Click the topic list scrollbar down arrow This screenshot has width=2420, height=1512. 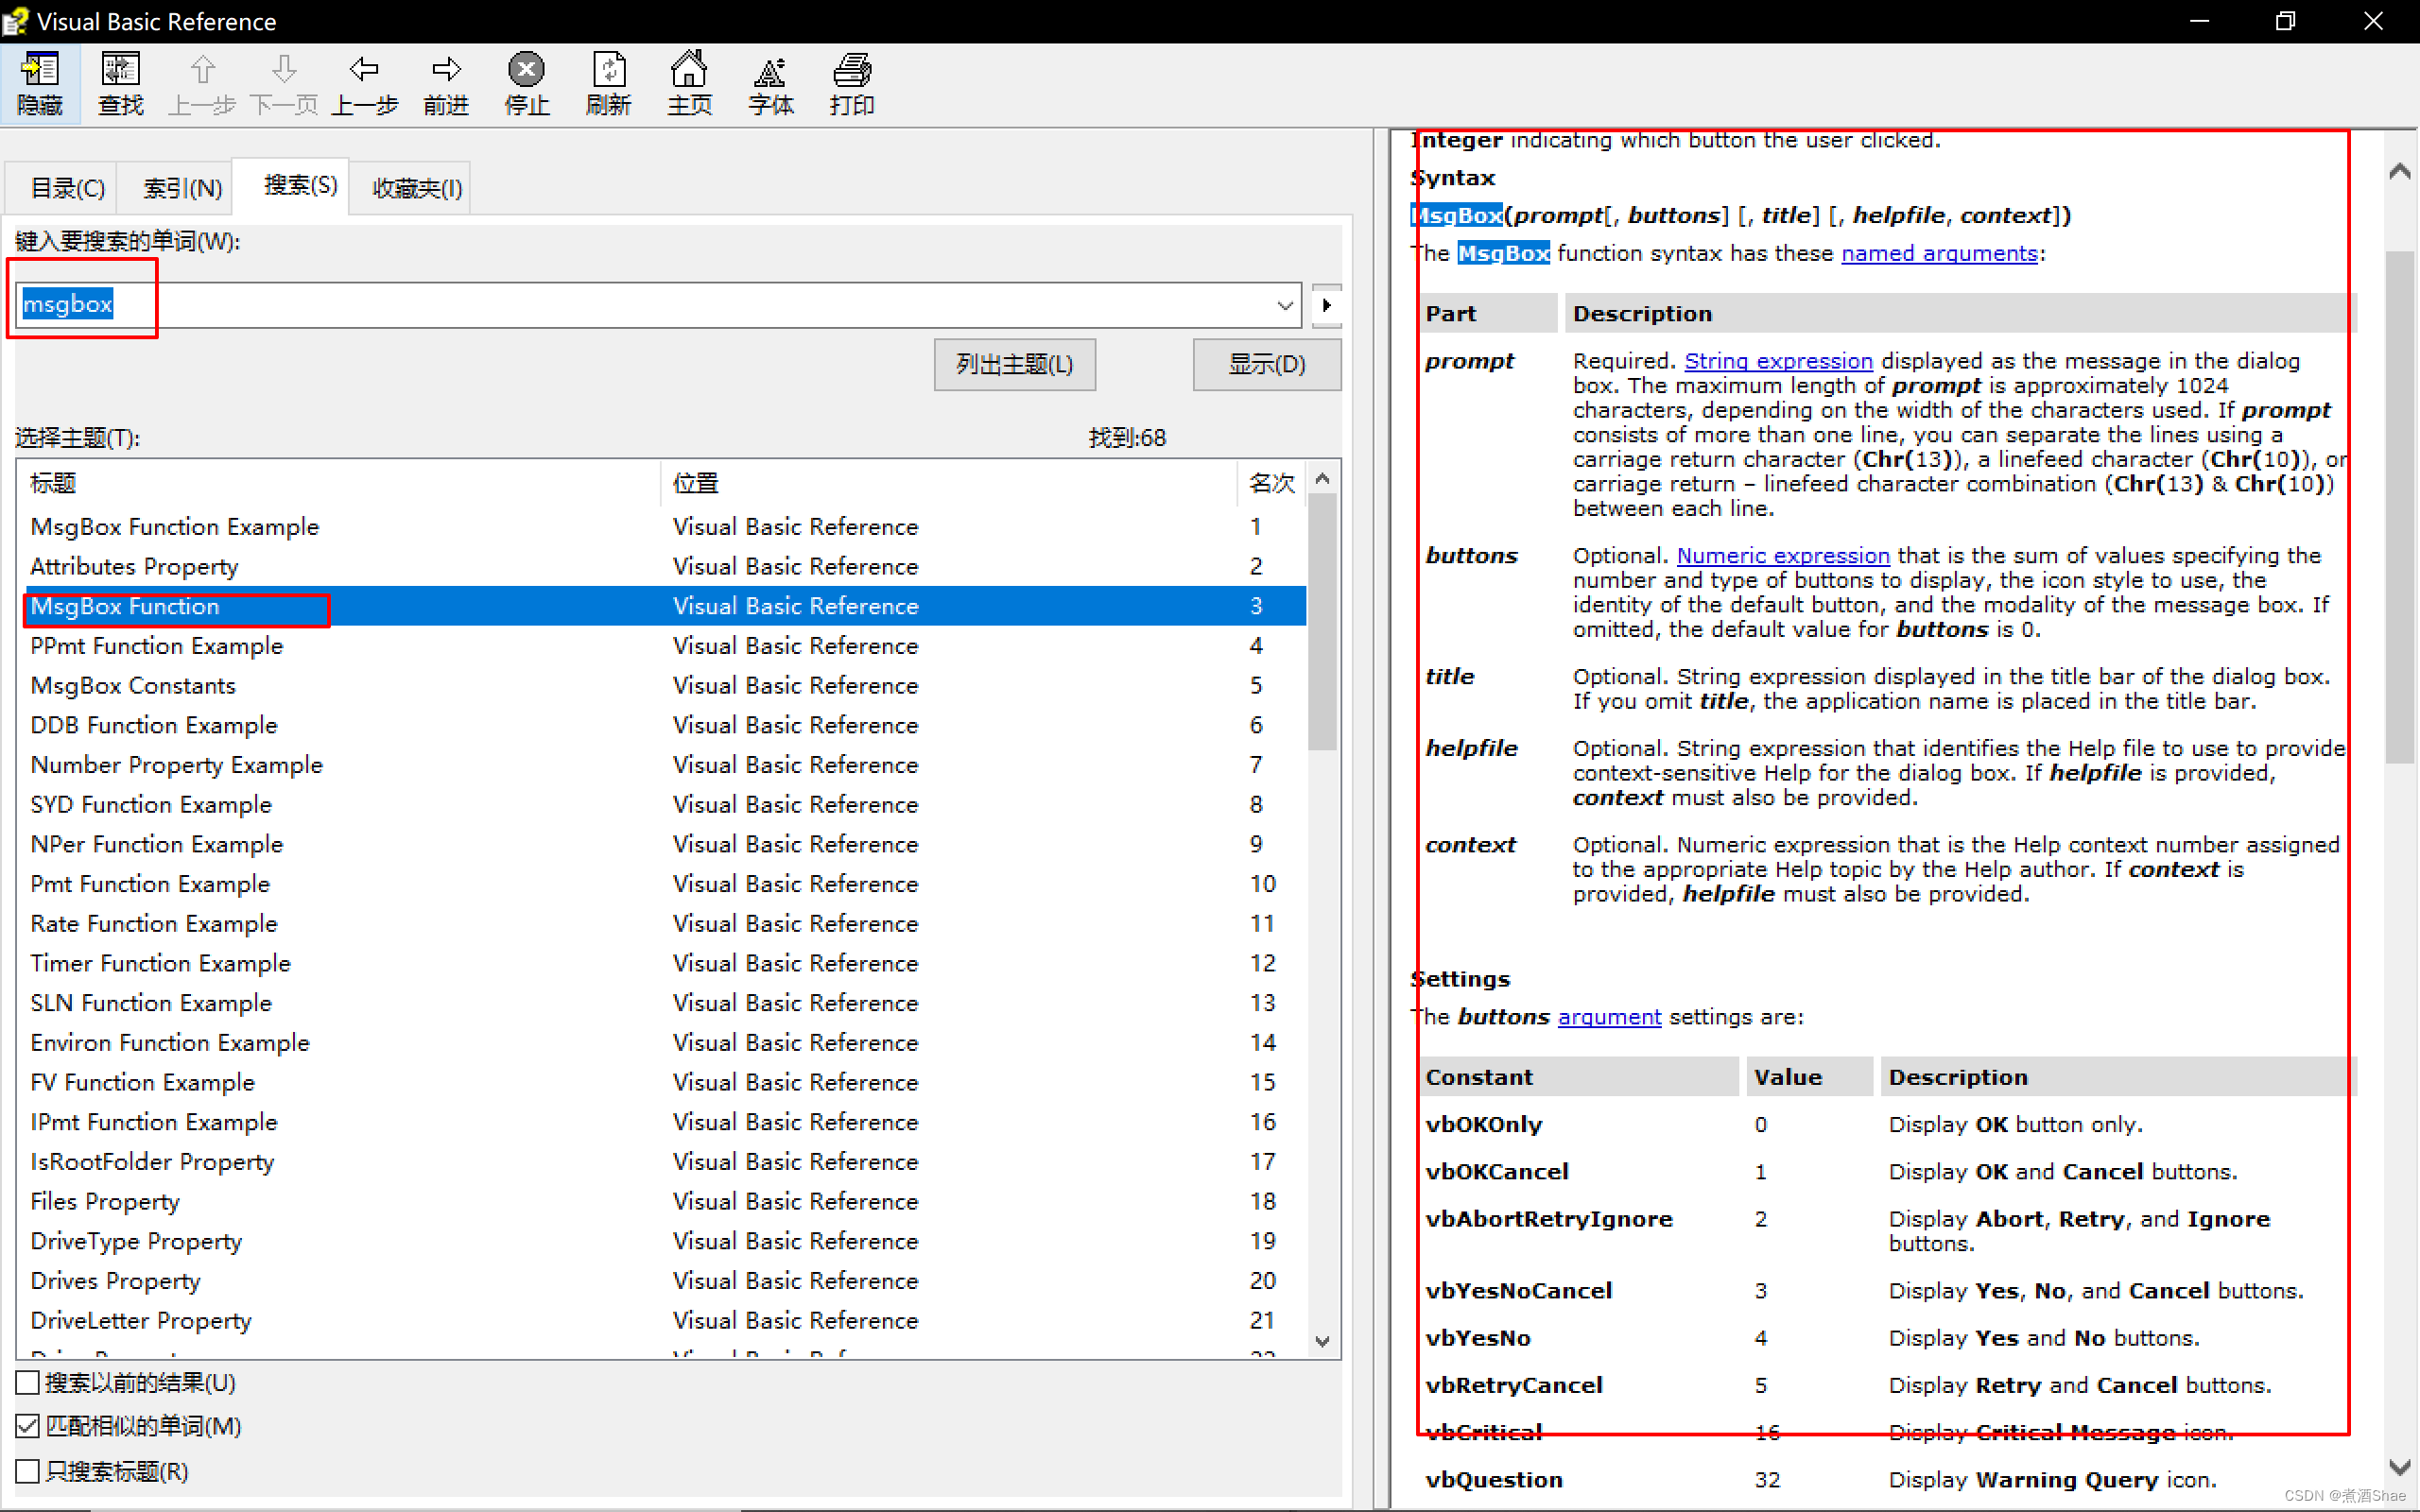1322,1341
